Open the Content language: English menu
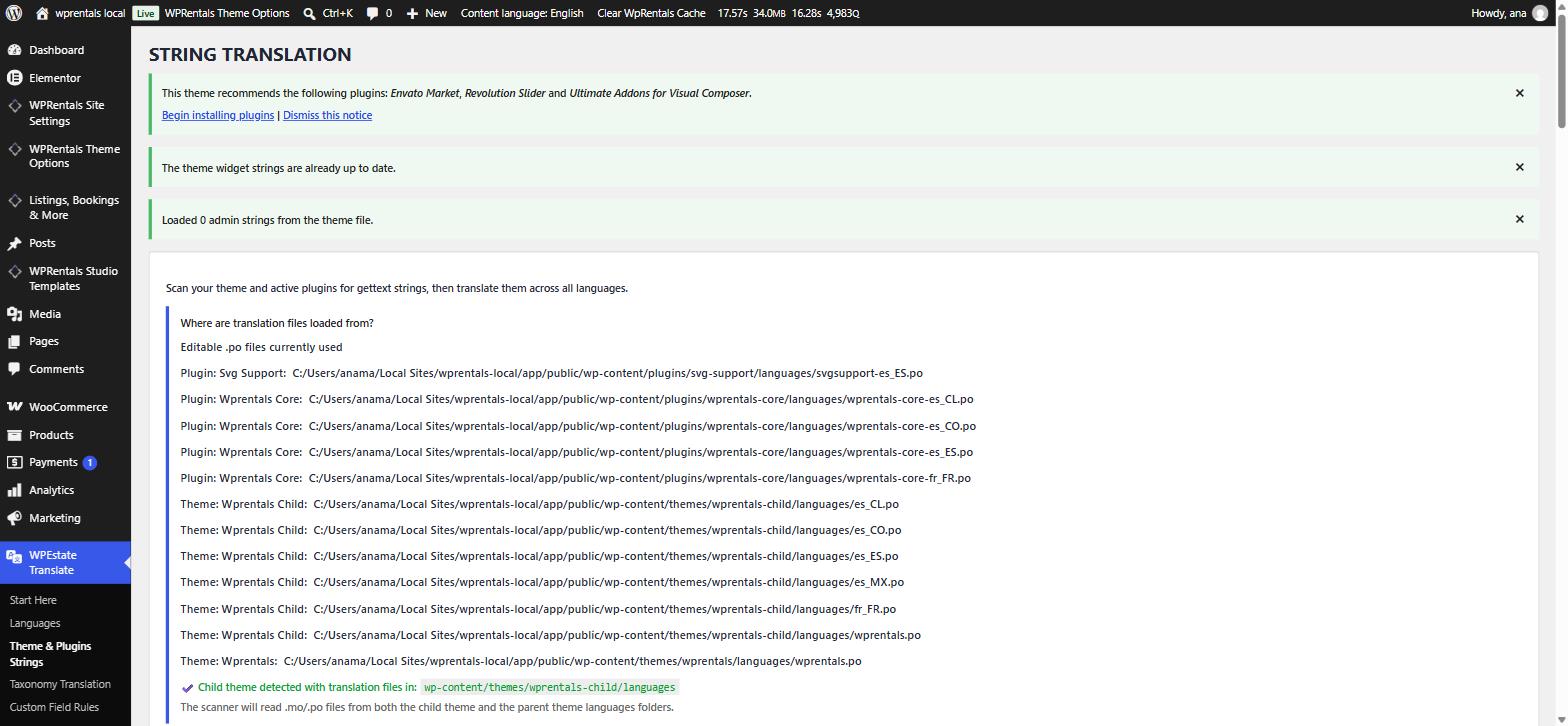The image size is (1568, 726). click(x=522, y=13)
